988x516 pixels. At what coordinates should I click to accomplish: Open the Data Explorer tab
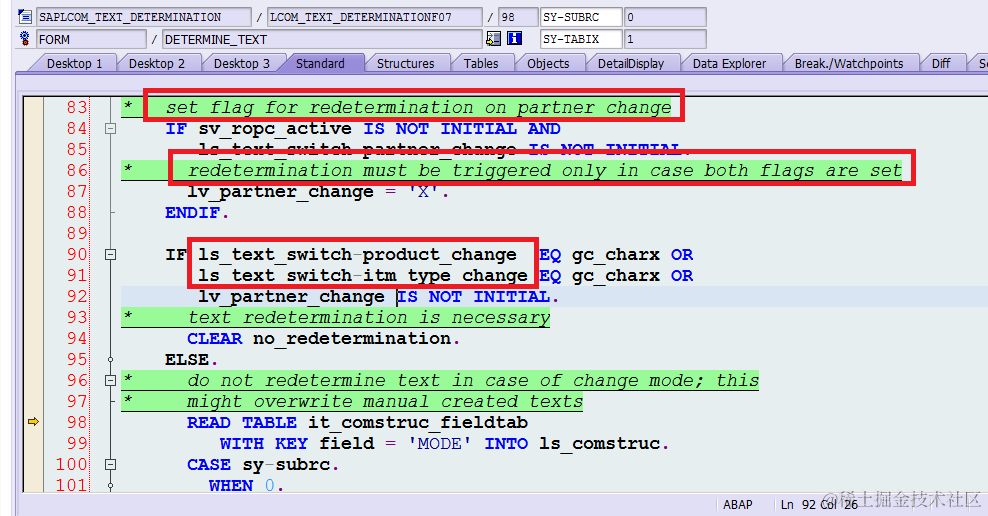pyautogui.click(x=729, y=64)
